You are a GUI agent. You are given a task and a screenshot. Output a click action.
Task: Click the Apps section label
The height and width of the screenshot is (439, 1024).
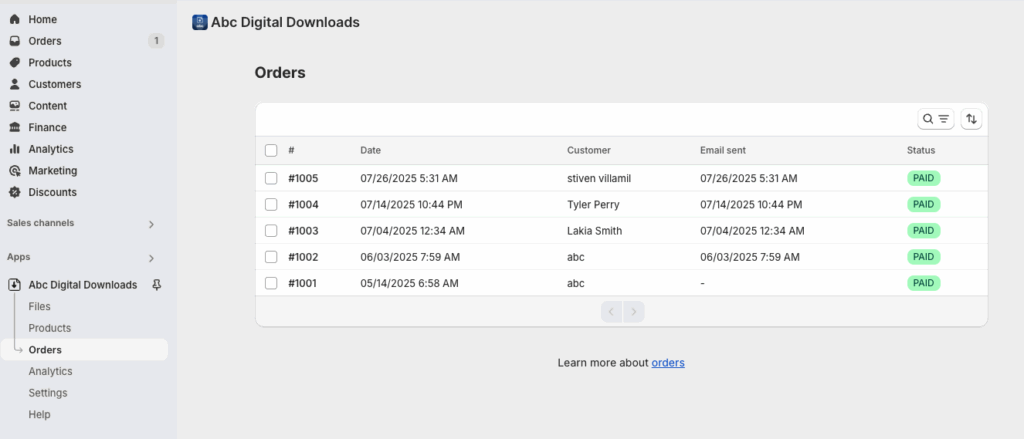tap(19, 257)
